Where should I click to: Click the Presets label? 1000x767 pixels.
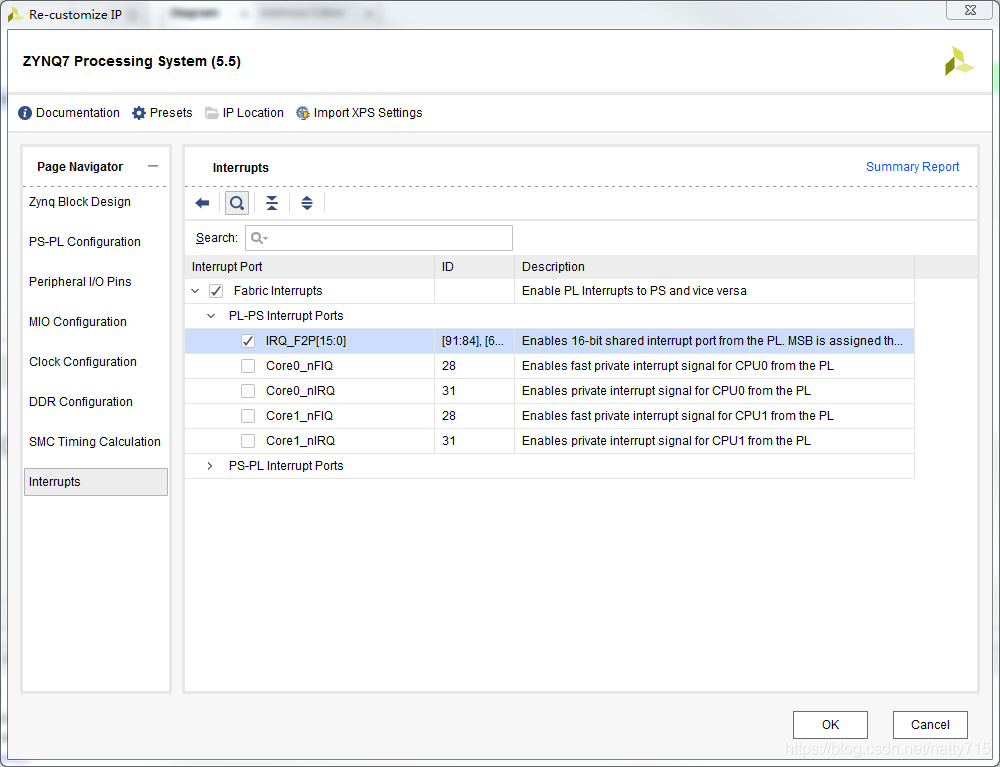[x=171, y=113]
